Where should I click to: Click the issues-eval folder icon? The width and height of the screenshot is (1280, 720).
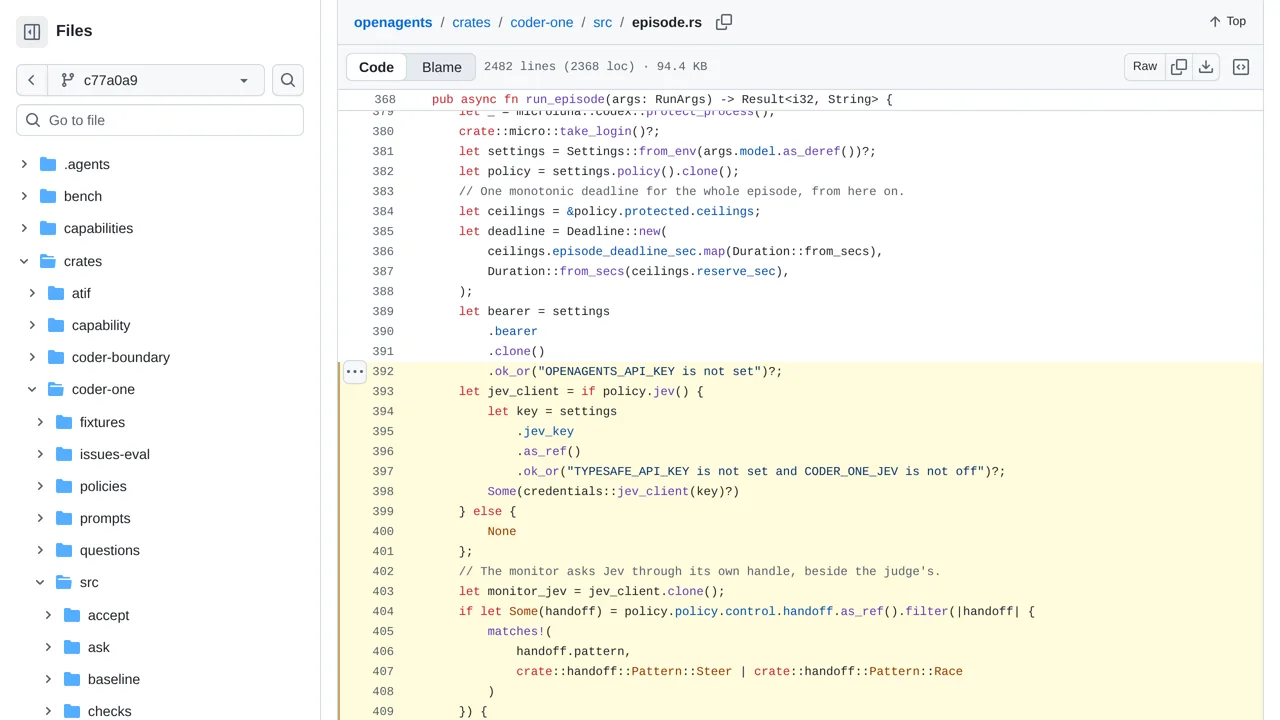(64, 454)
